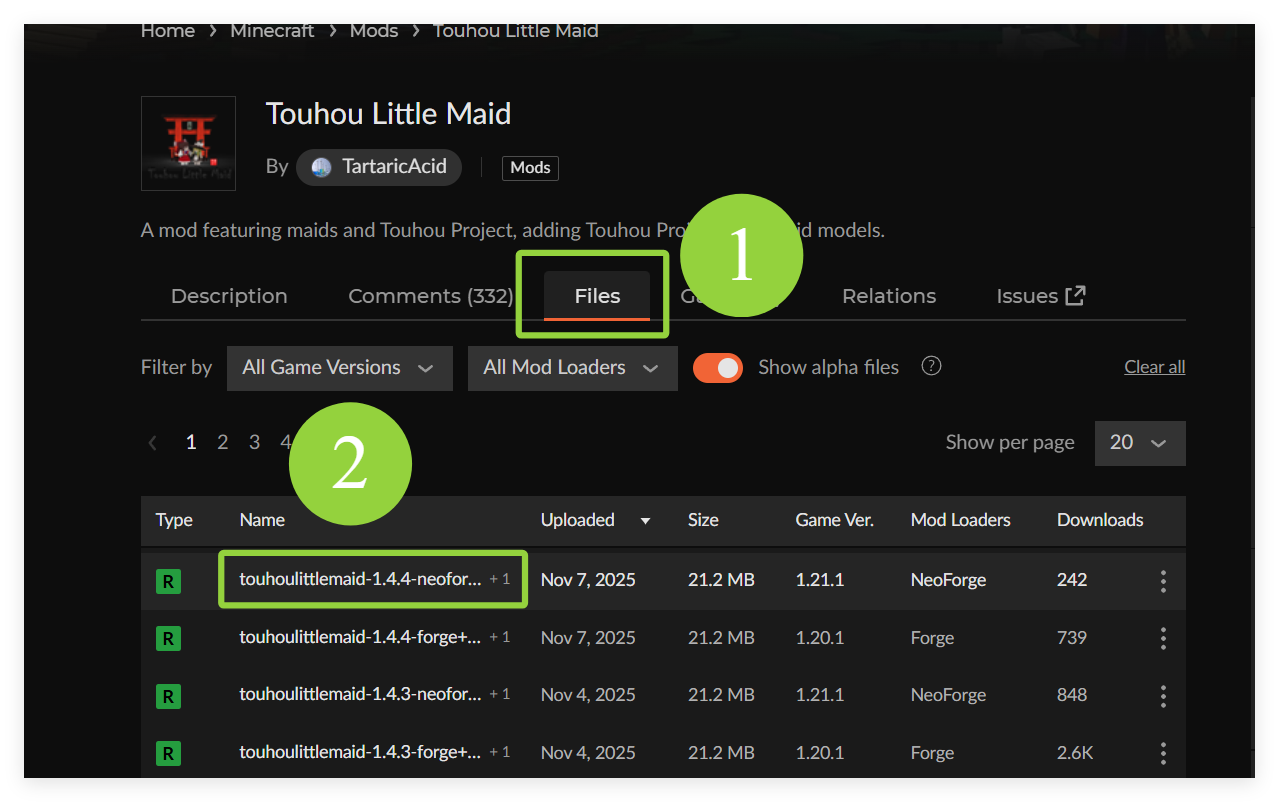Go to page 3 of files
Screen dimensions: 1279x802
click(255, 442)
